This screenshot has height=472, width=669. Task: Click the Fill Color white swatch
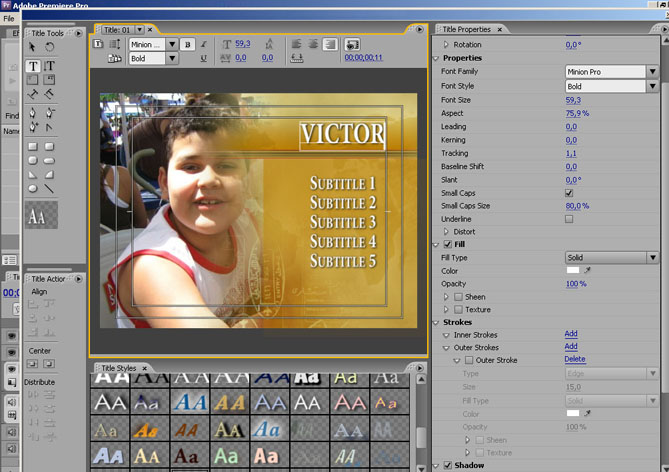pos(573,270)
